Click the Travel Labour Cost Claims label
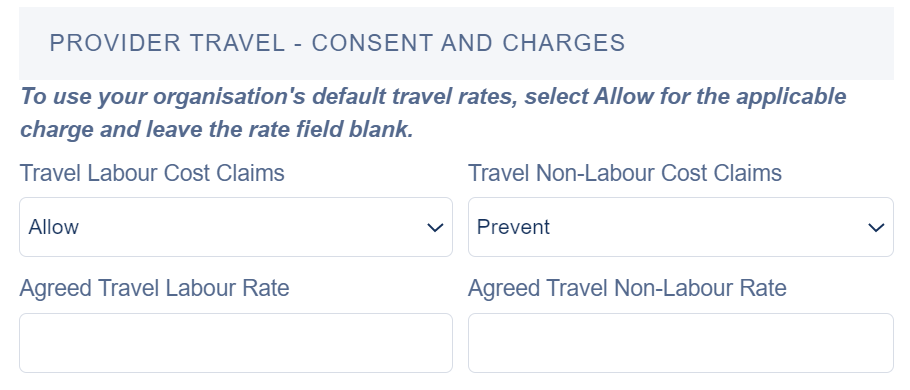The height and width of the screenshot is (390, 910). coord(152,173)
